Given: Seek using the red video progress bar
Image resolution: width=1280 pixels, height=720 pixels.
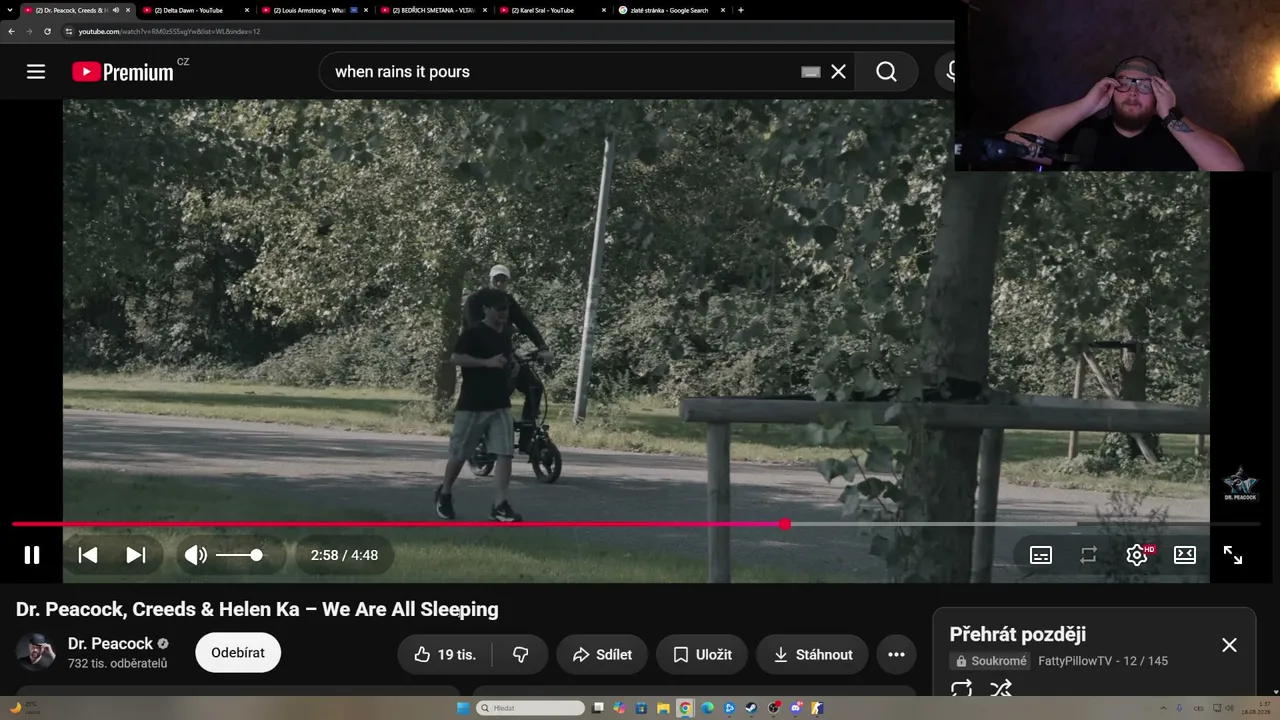Looking at the screenshot, I should pyautogui.click(x=636, y=524).
